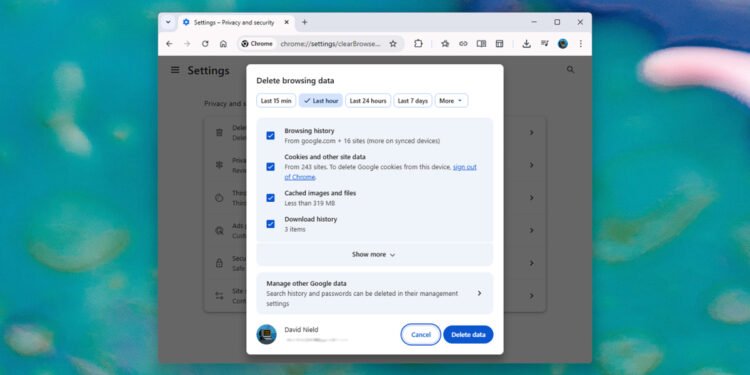Click the forward navigation arrow

(x=187, y=44)
